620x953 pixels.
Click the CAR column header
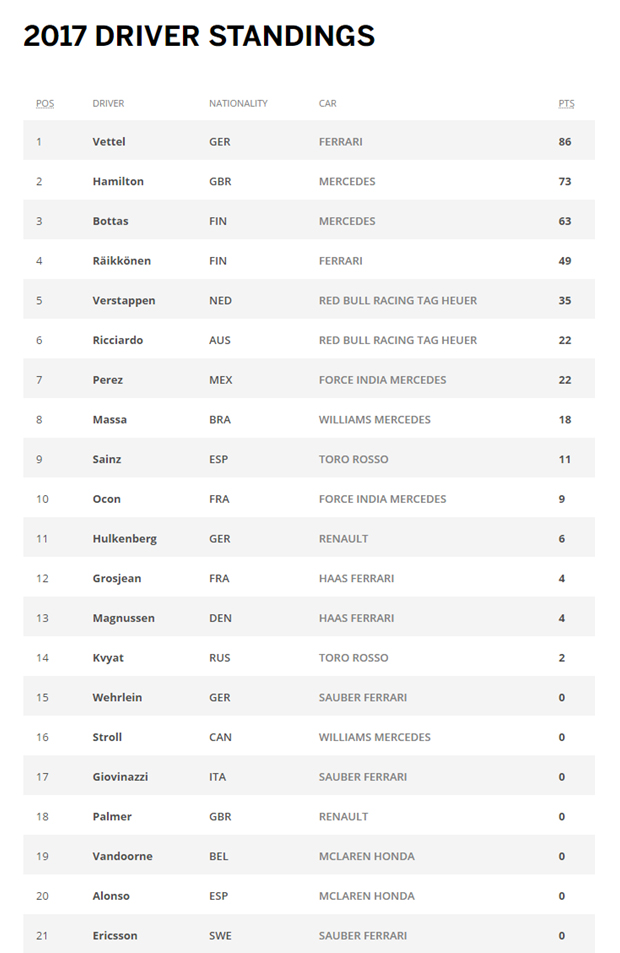[327, 103]
